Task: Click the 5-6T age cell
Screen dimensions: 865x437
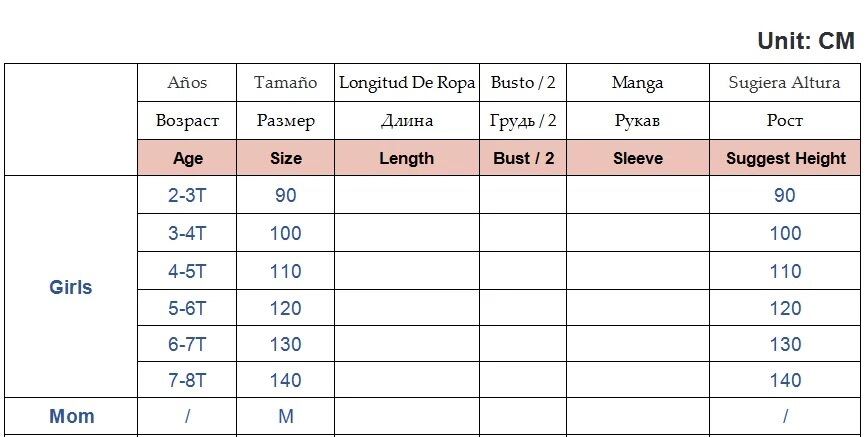Action: point(187,308)
